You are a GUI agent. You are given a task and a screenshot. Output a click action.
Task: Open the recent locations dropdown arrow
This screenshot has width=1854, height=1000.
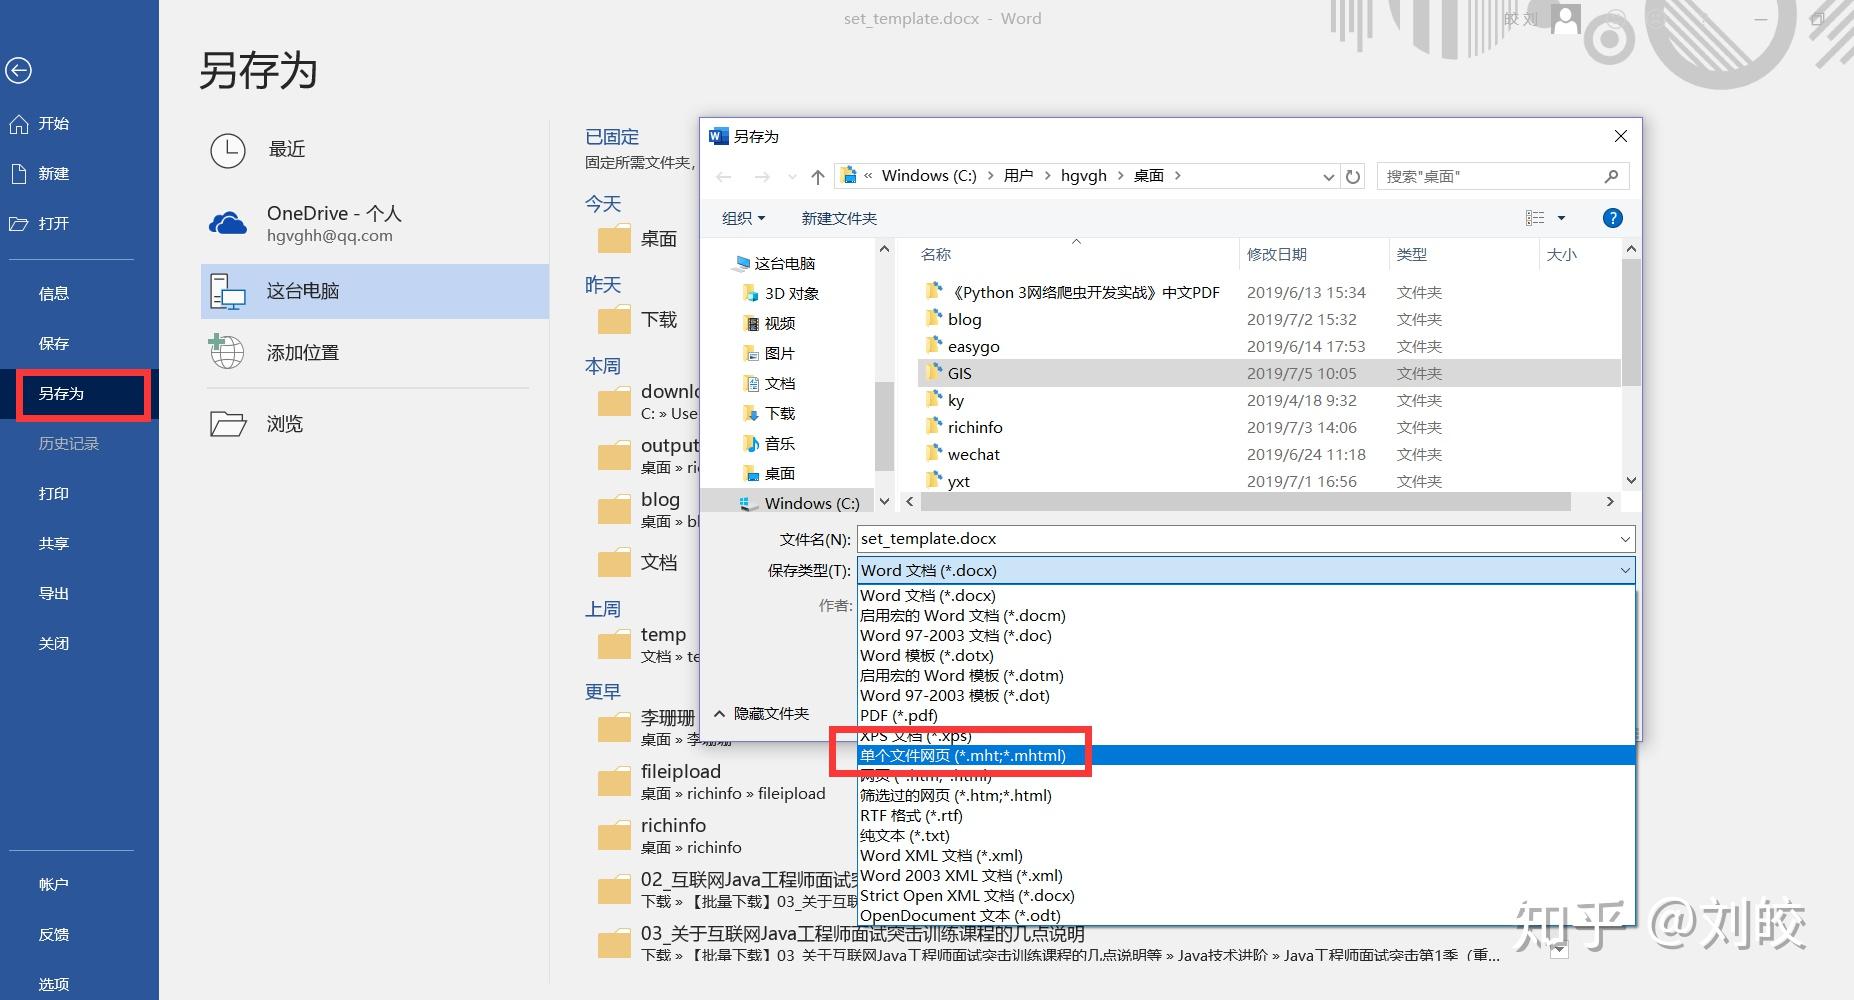[x=792, y=177]
